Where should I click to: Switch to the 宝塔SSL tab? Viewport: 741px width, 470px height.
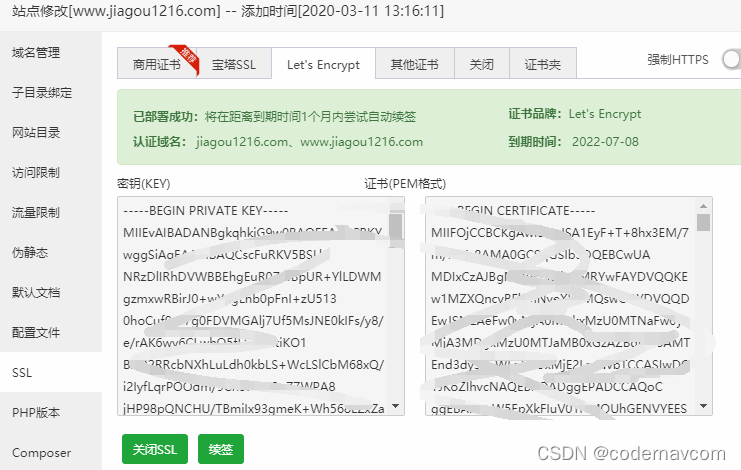coord(234,64)
